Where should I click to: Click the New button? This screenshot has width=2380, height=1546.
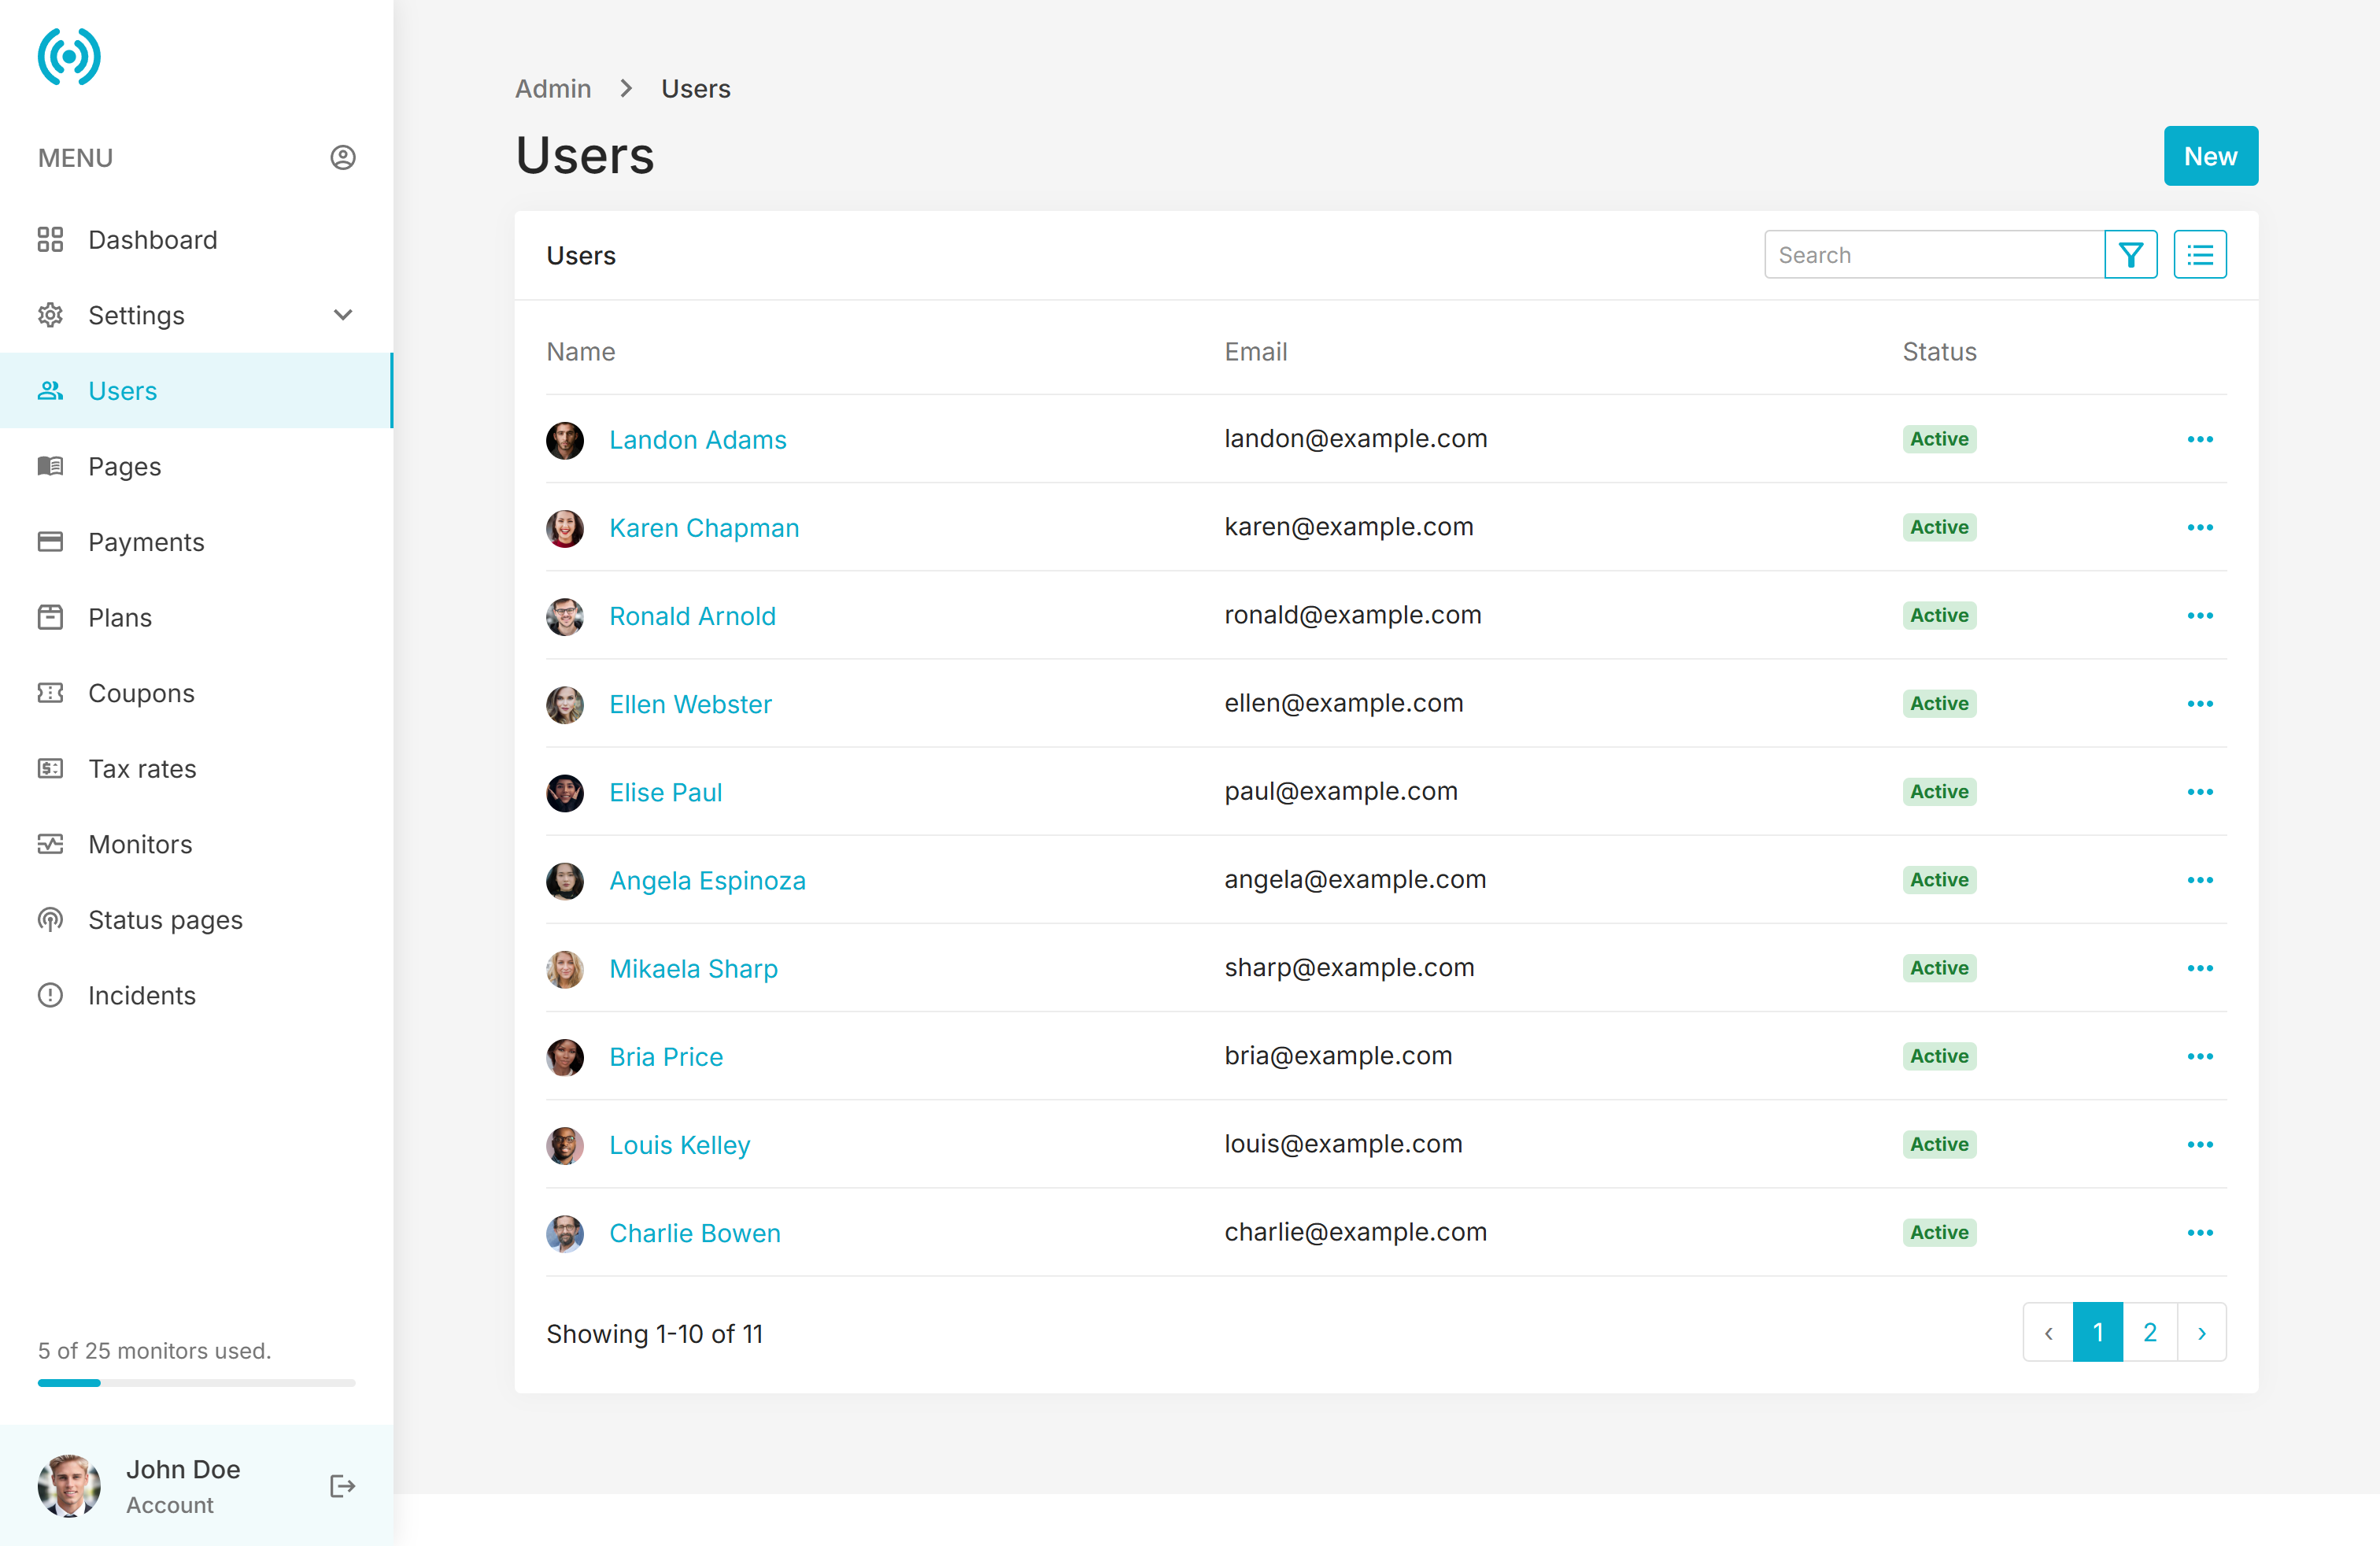click(x=2210, y=156)
